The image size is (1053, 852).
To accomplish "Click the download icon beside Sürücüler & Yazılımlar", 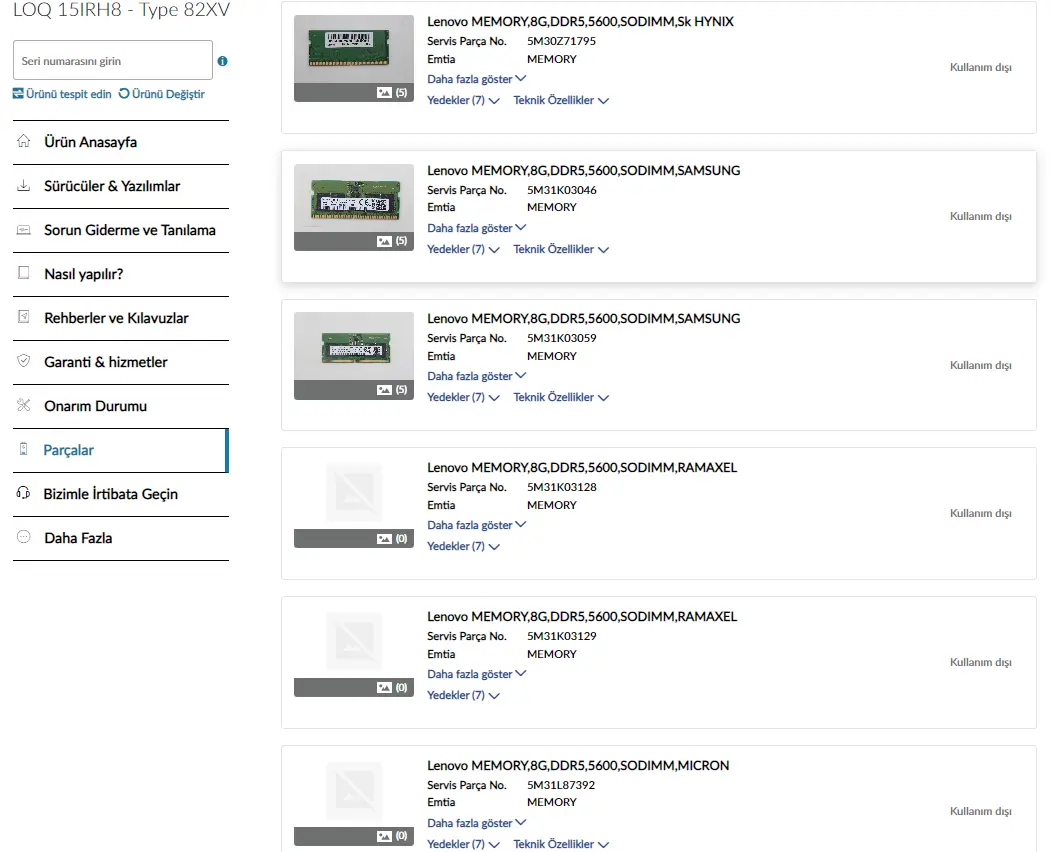I will pos(24,185).
